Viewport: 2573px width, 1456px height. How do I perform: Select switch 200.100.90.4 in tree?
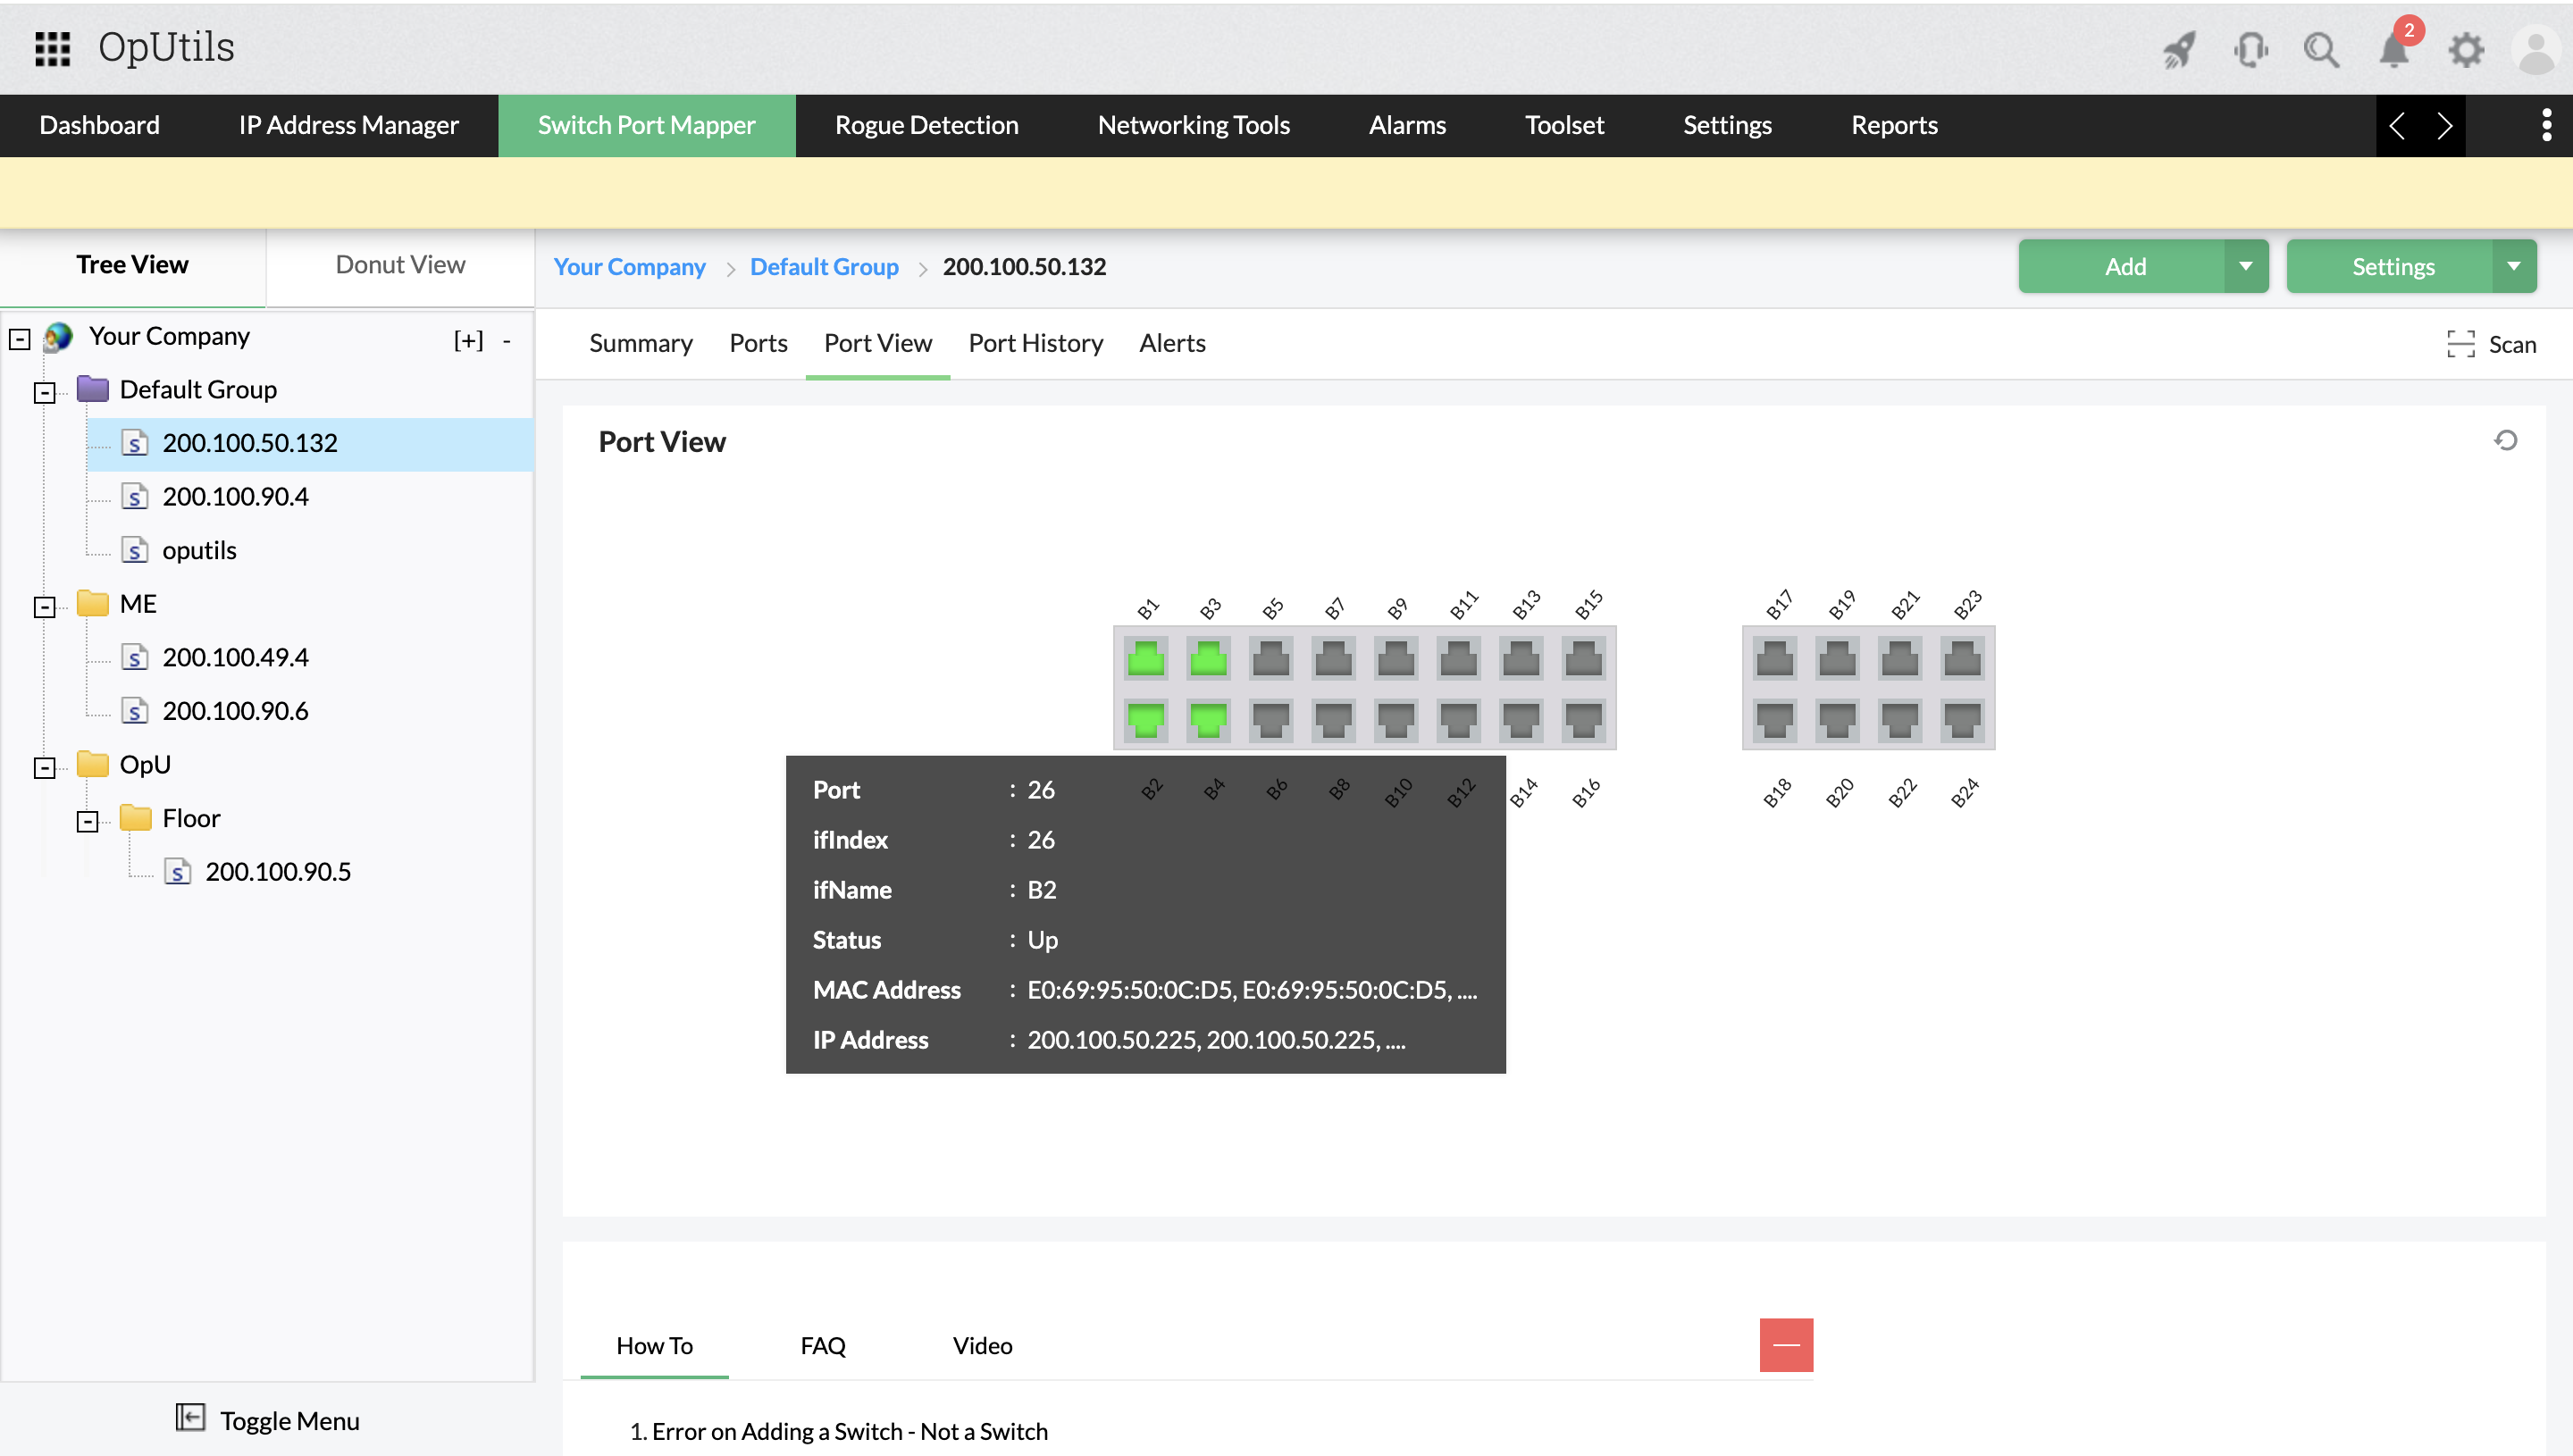[236, 496]
